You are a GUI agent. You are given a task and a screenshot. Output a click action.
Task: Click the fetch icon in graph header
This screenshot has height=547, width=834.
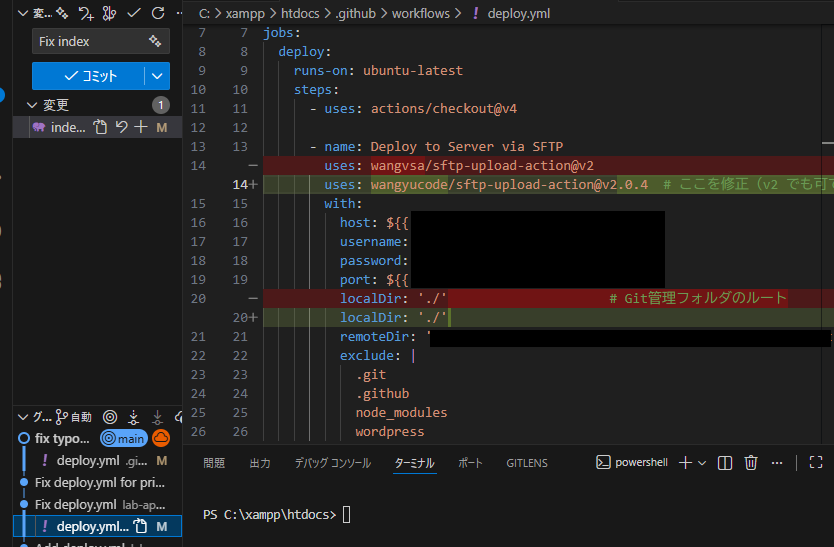click(x=133, y=417)
